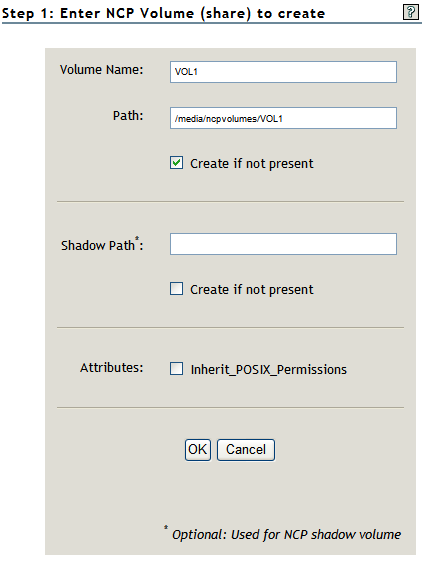Click the Volume Name label
423x561 pixels.
[101, 69]
